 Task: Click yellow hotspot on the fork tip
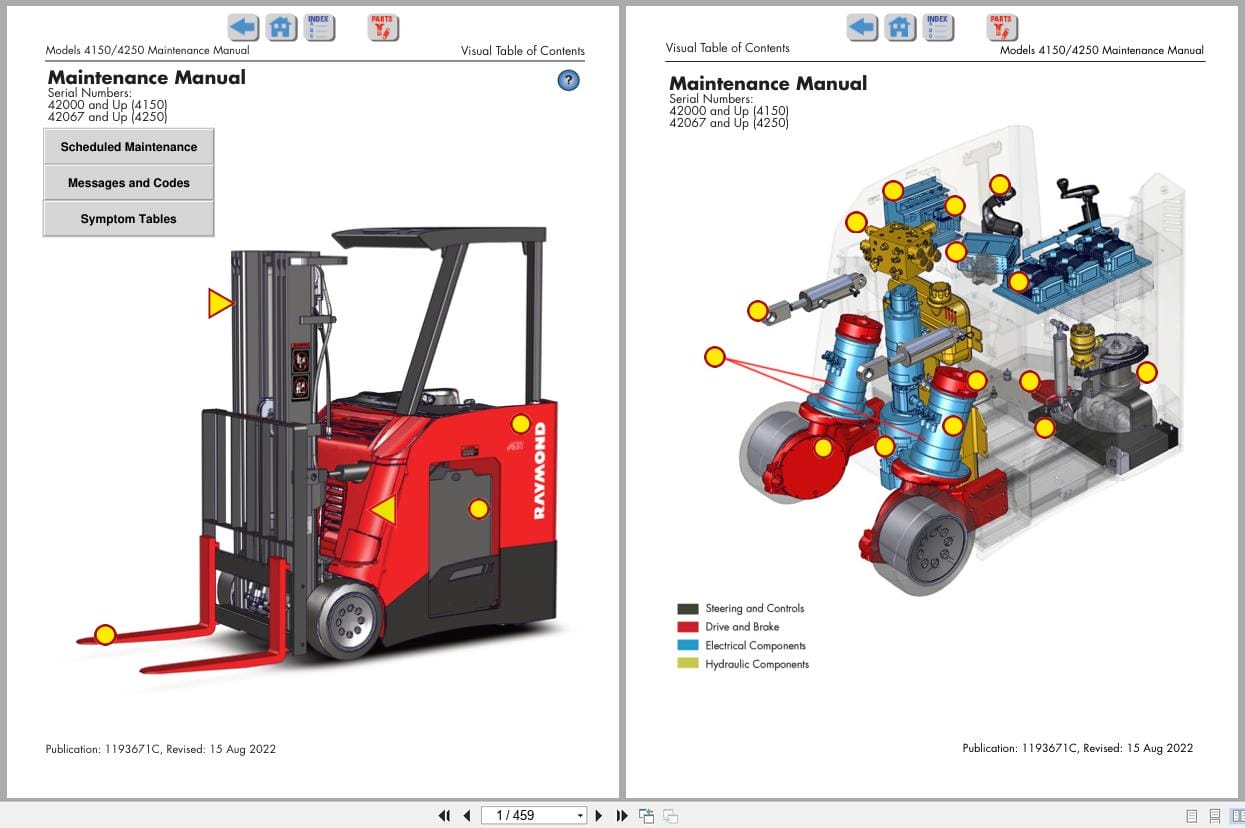pos(105,634)
